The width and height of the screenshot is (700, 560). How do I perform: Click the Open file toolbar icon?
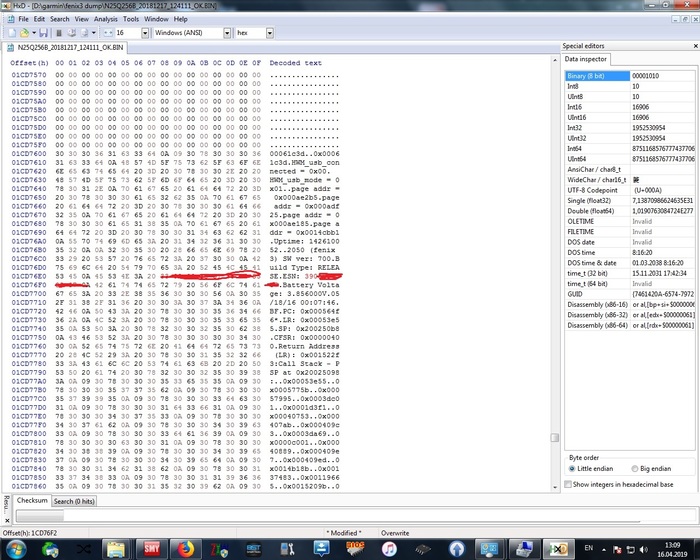(24, 33)
